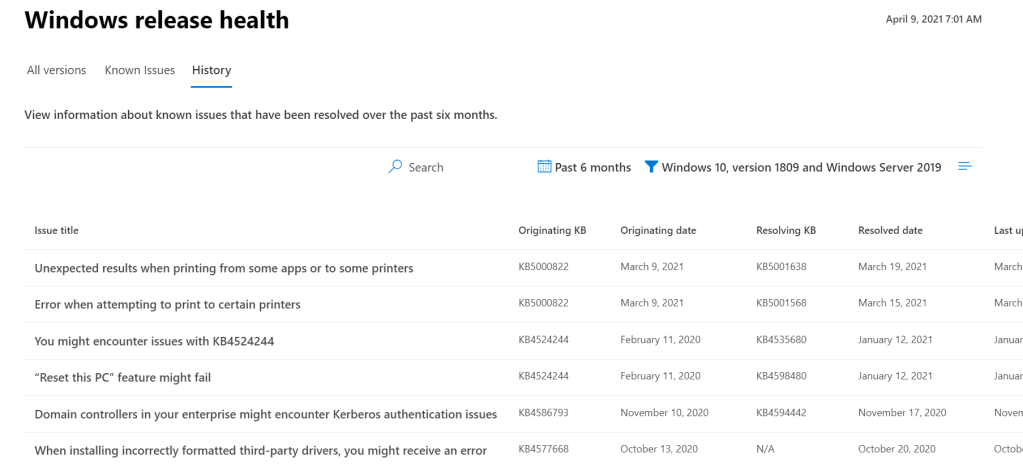Screen dimensions: 1023x466
Task: Open the Windows 10 version 1809 filter dropdown
Action: 800,167
